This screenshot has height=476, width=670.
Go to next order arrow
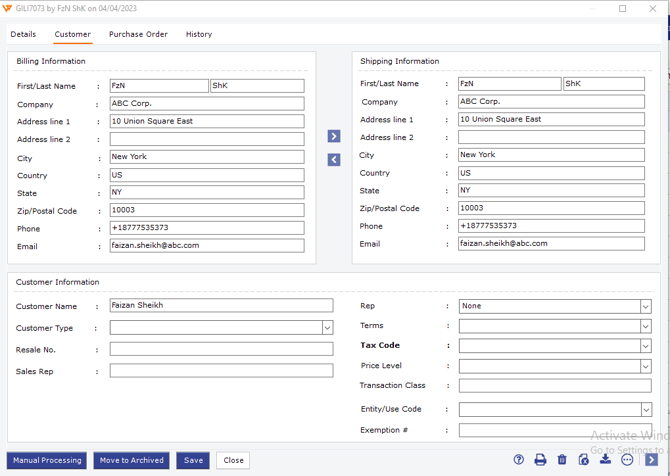(x=651, y=460)
